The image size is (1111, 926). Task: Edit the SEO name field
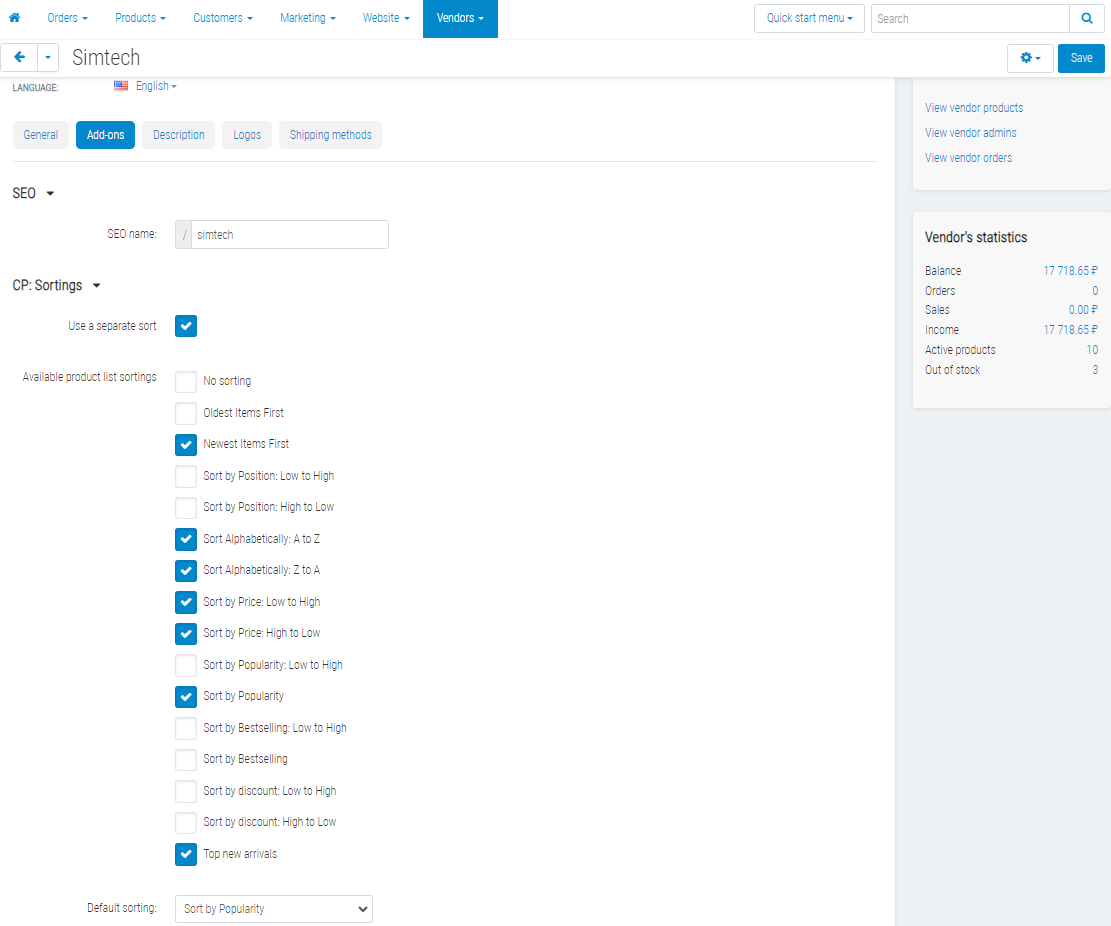[289, 235]
